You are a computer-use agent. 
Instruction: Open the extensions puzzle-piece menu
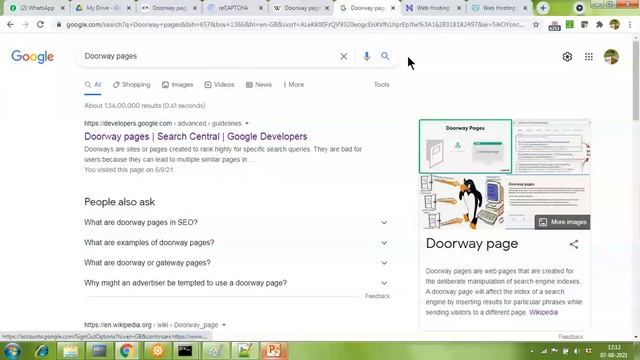click(599, 24)
